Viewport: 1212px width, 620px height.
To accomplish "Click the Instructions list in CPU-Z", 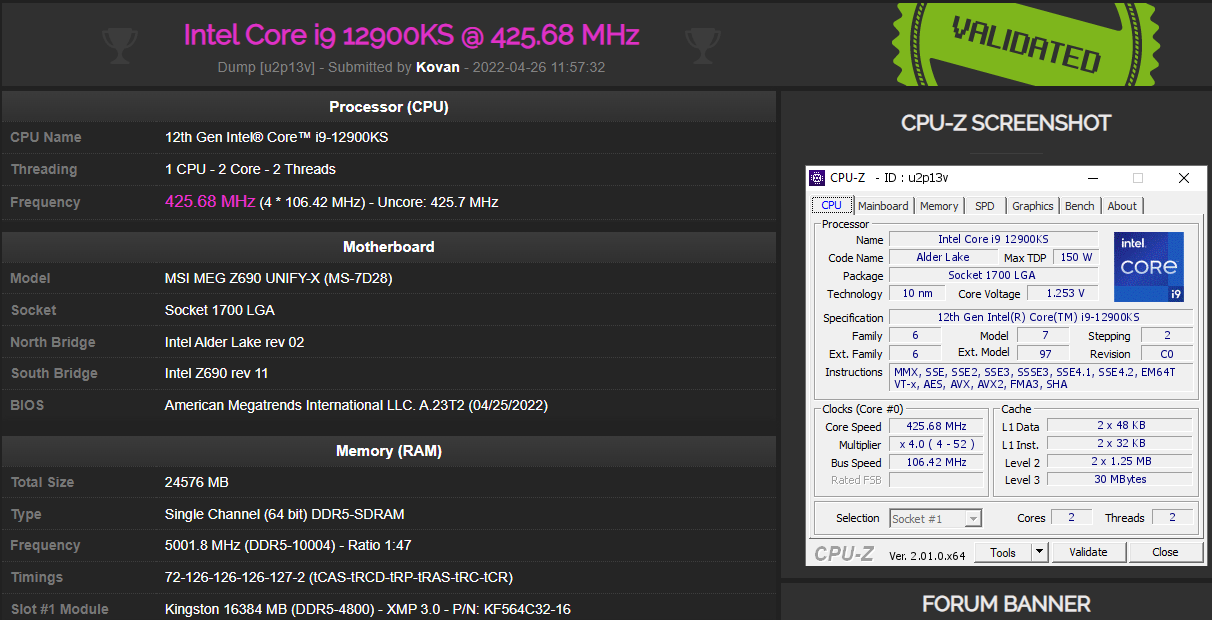I will [x=1041, y=377].
